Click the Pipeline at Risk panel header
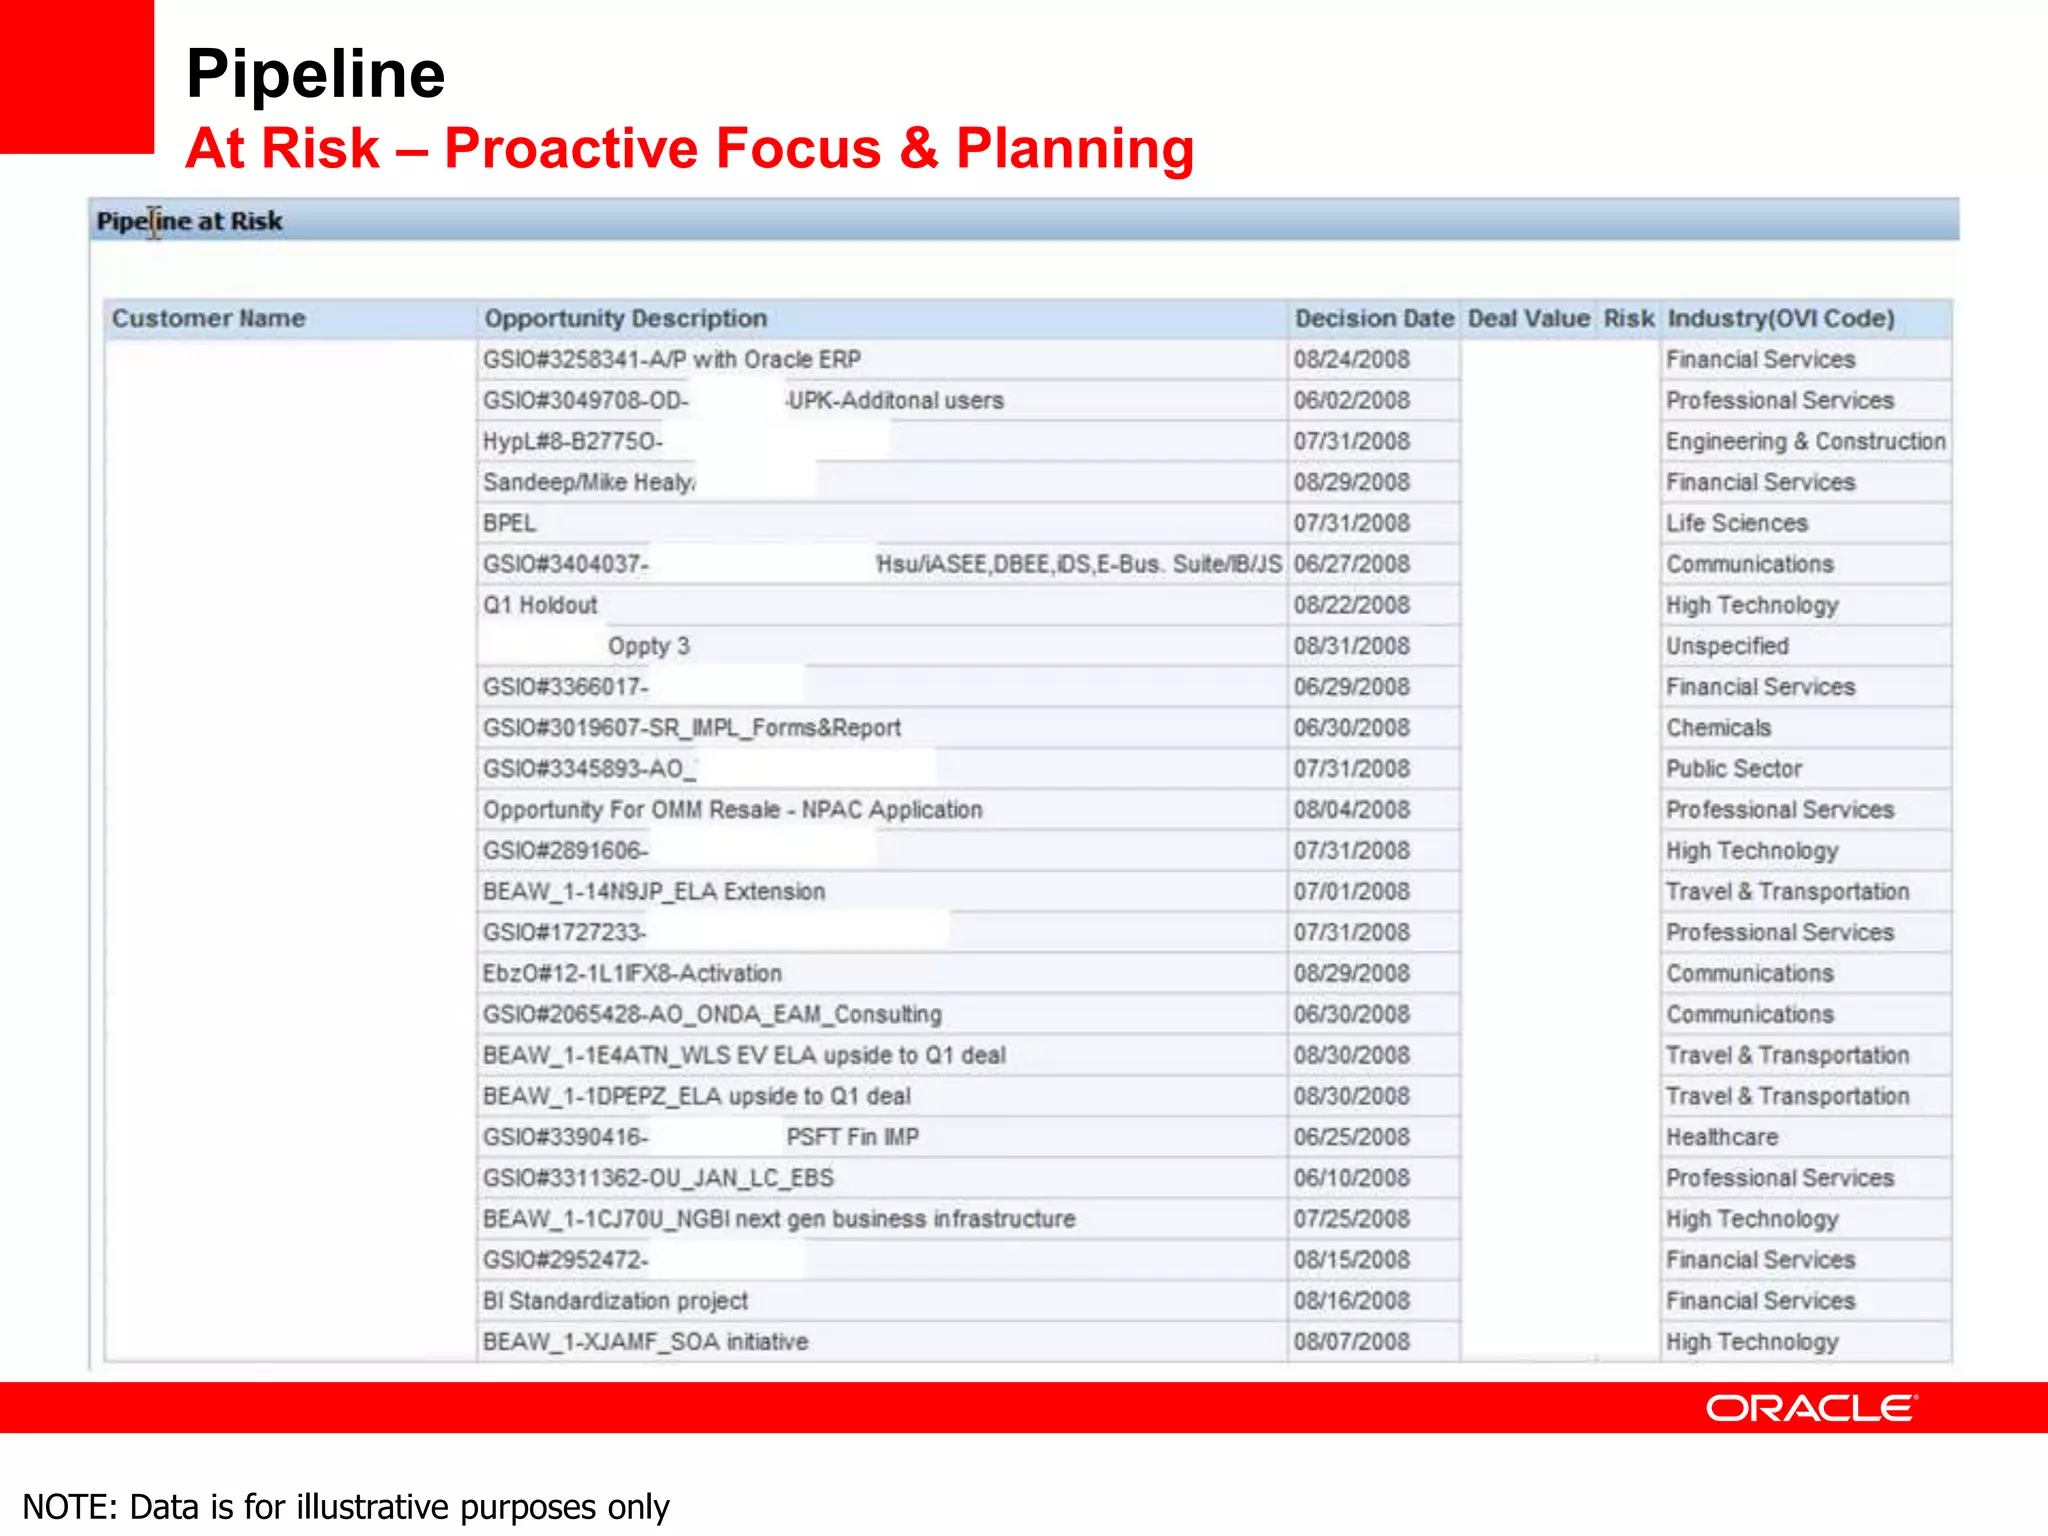Image resolution: width=2048 pixels, height=1536 pixels. pyautogui.click(x=190, y=221)
